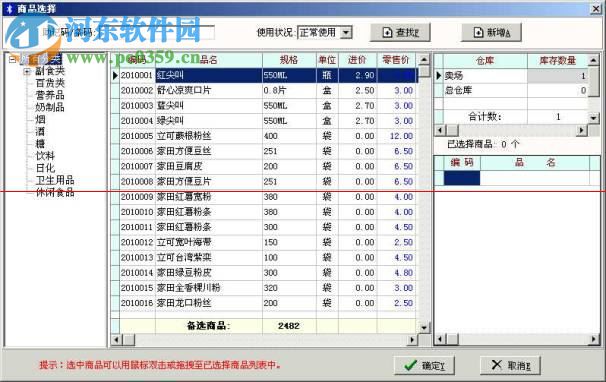Image resolution: width=606 pixels, height=382 pixels.
Task: Click warehouse panel horizontal scroll left arrow
Action: pyautogui.click(x=440, y=130)
